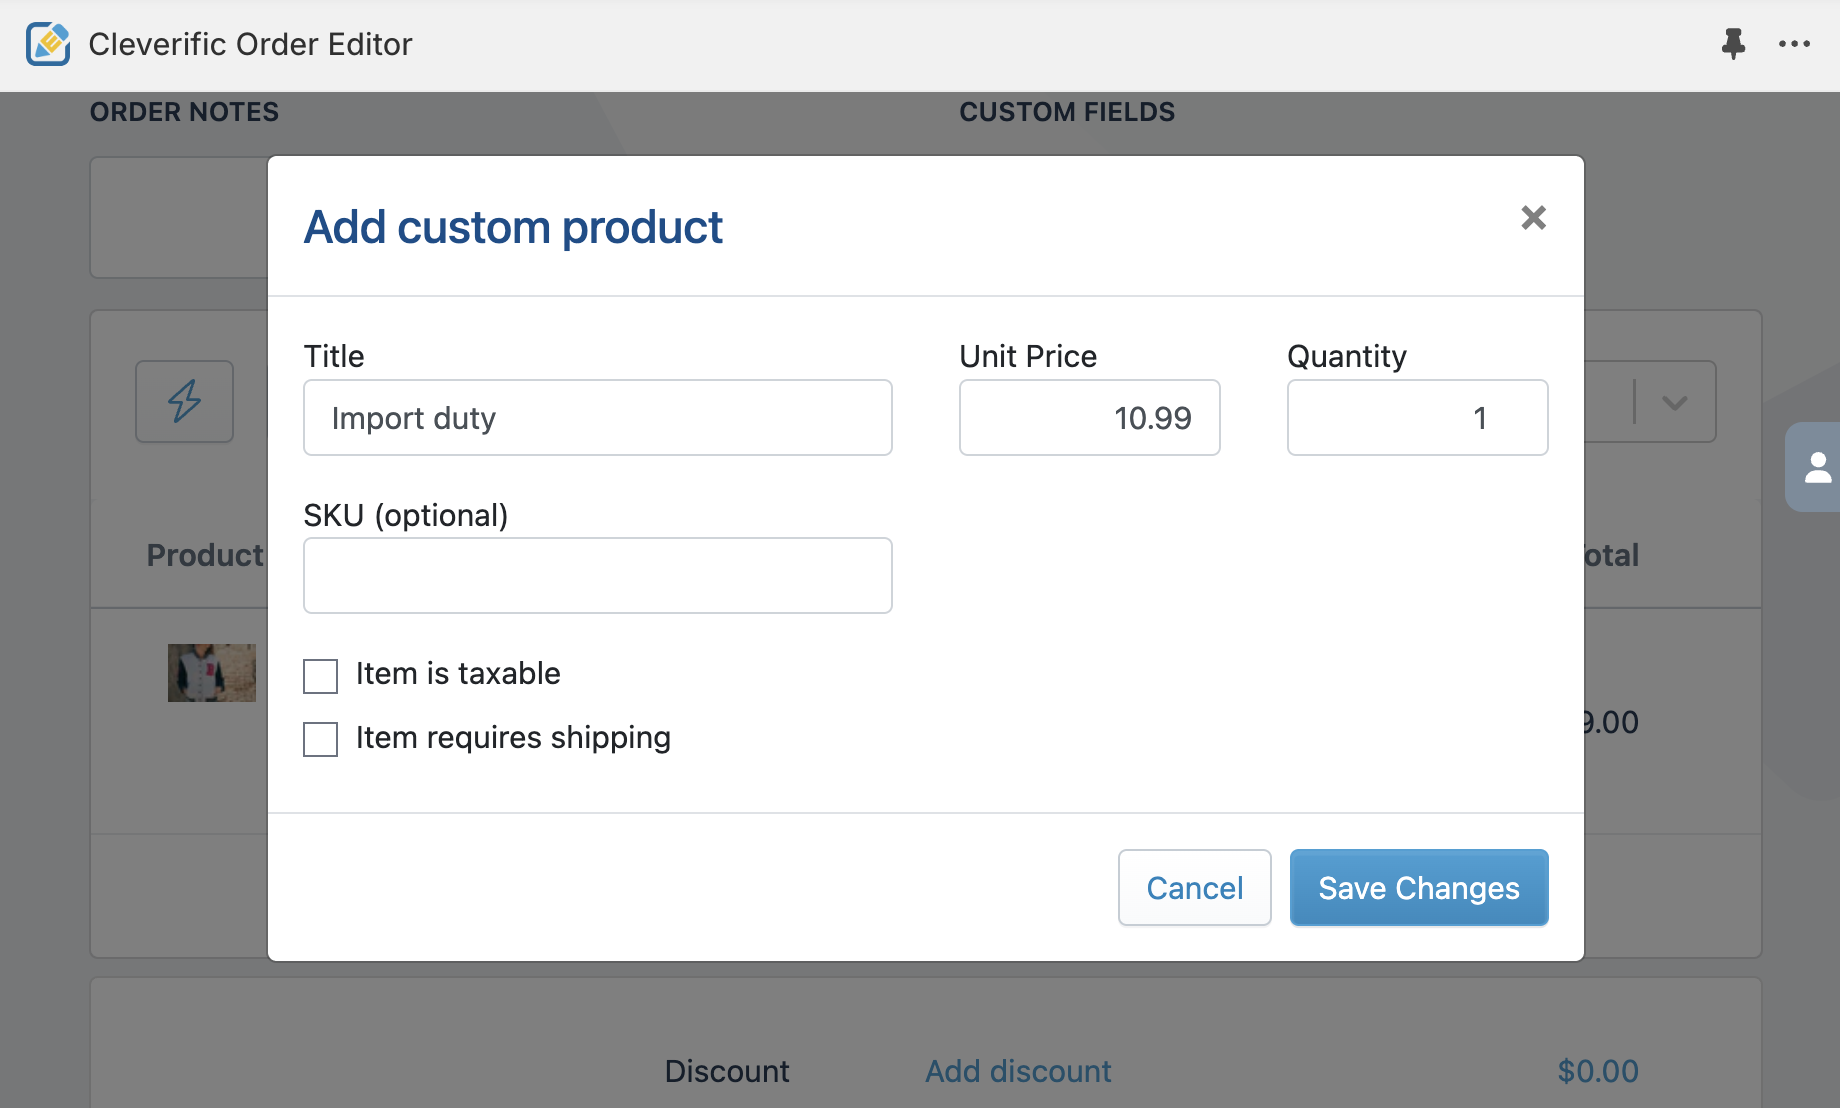Click the order notes text box
The width and height of the screenshot is (1840, 1108).
coord(180,217)
